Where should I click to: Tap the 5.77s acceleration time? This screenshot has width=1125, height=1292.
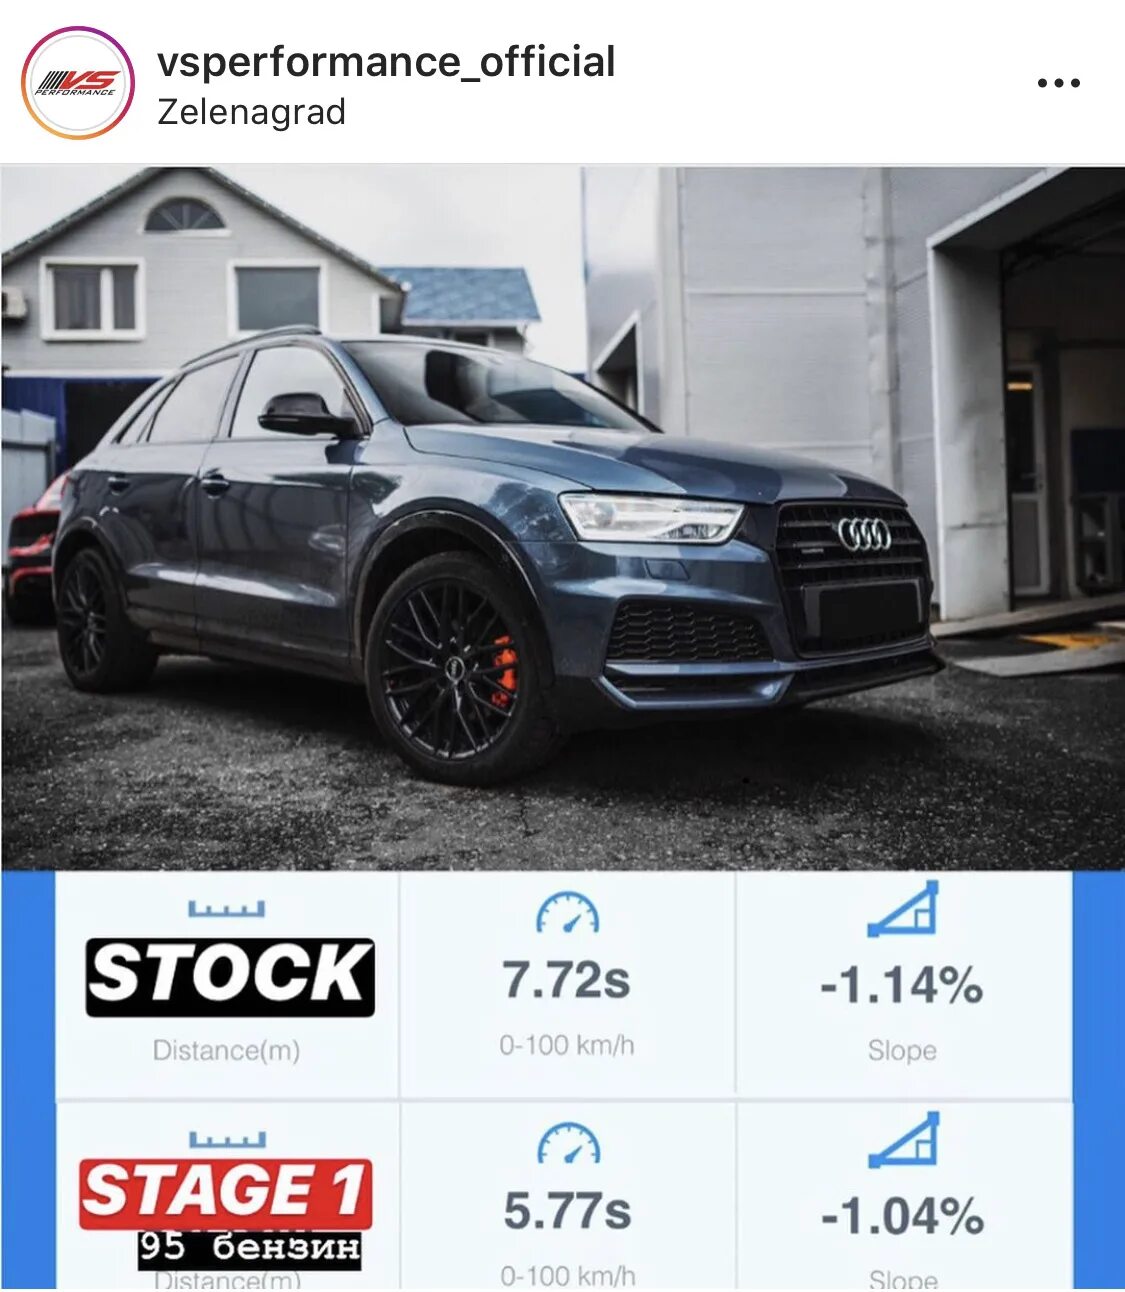[568, 1211]
